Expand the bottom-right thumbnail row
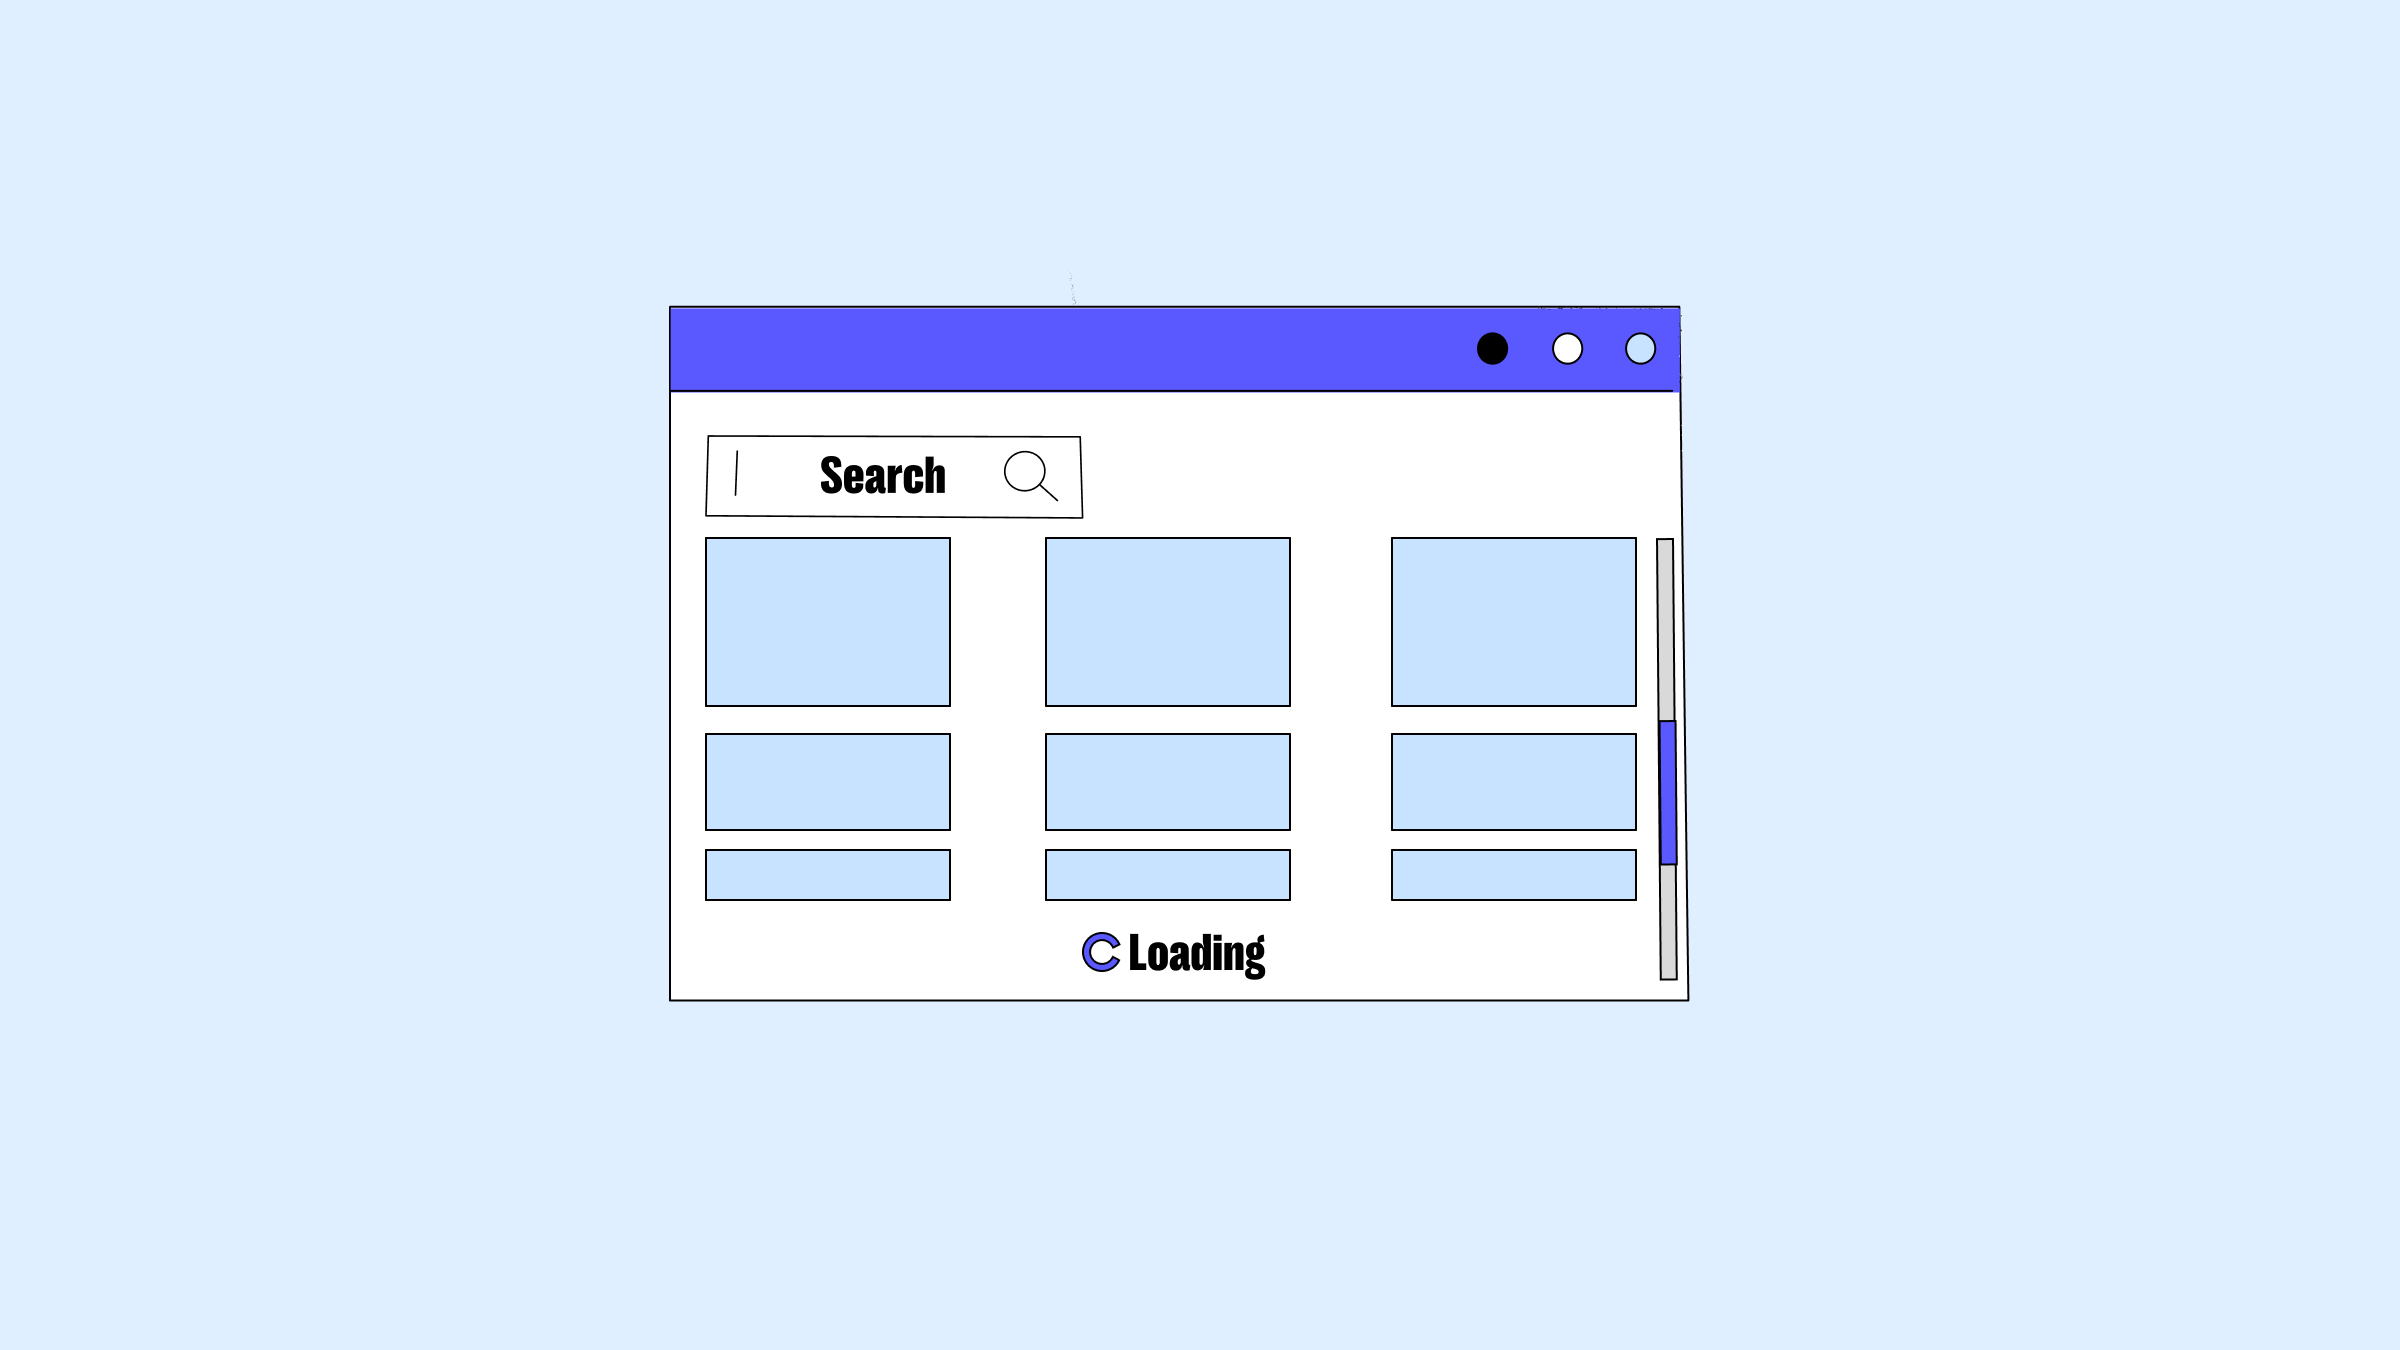 [x=1513, y=874]
